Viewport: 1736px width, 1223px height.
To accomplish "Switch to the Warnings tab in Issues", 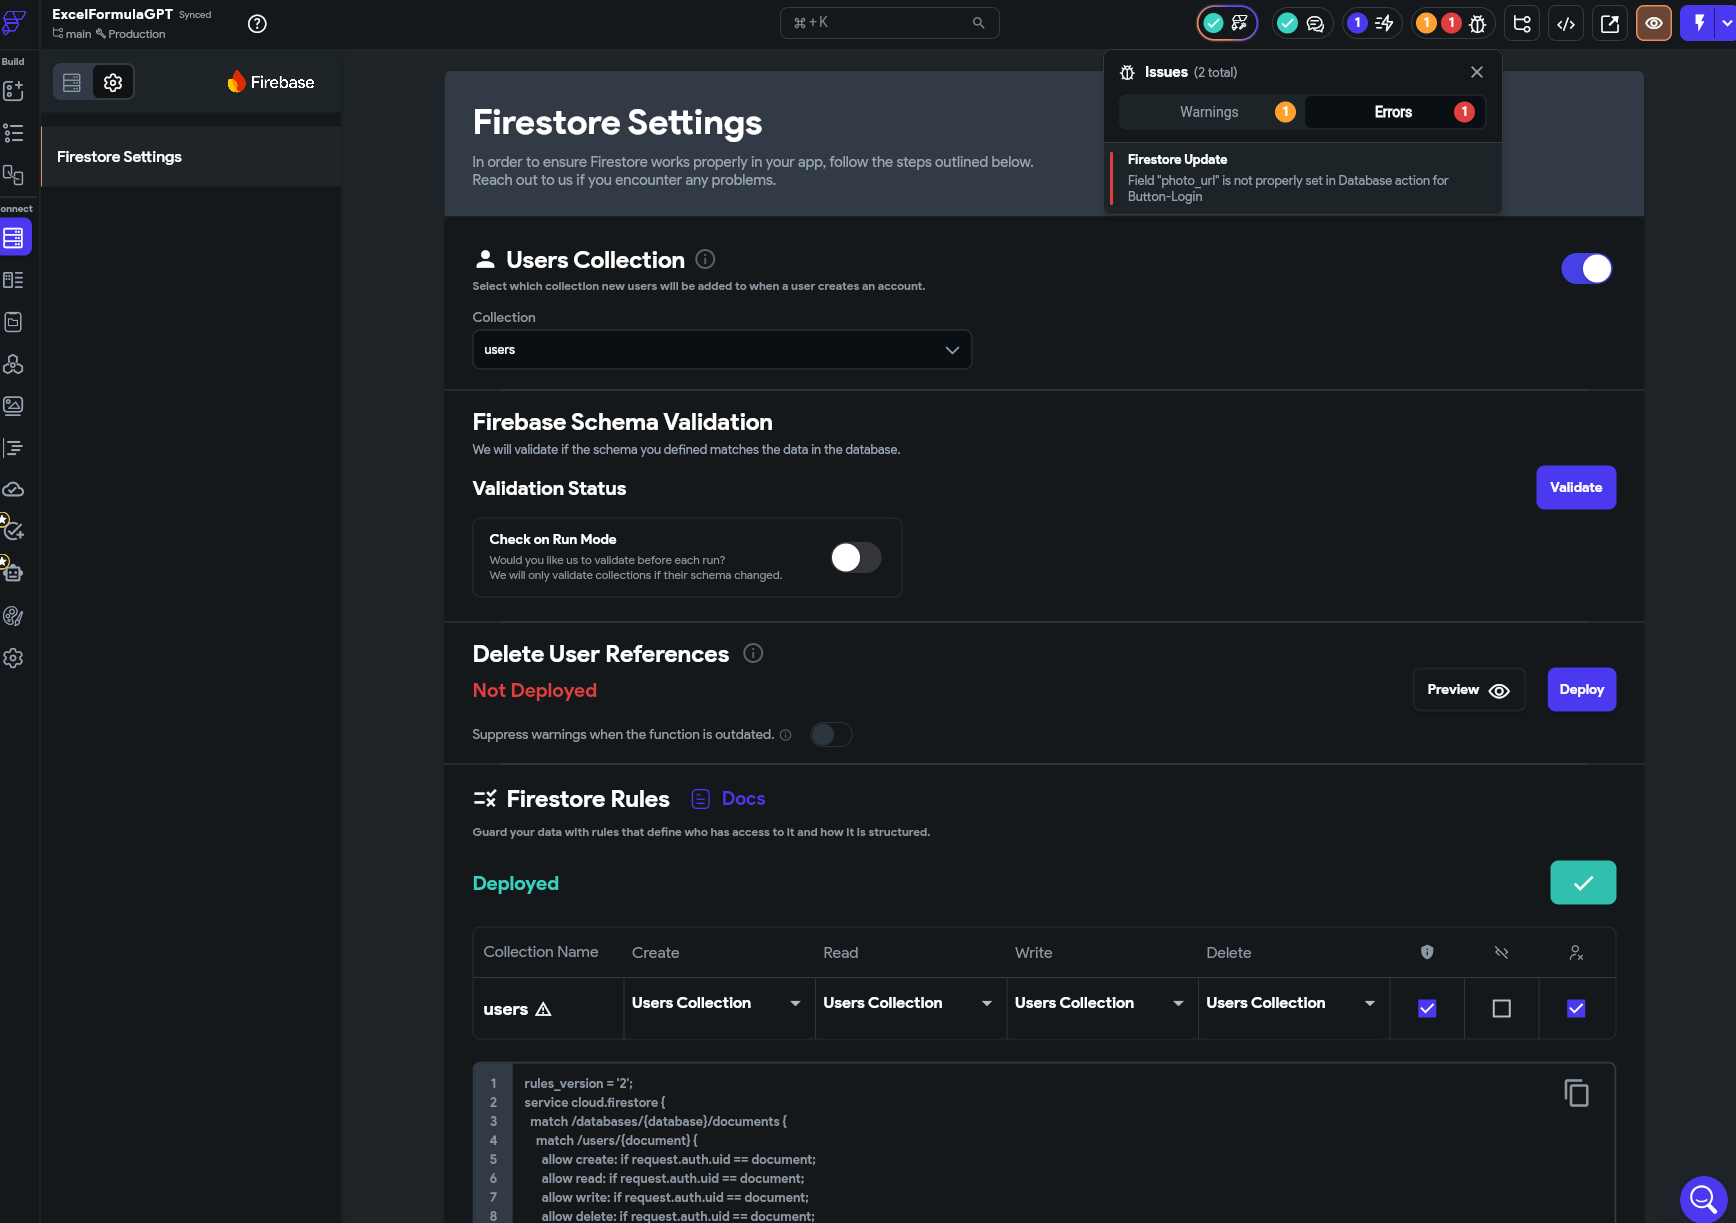I will (x=1211, y=112).
